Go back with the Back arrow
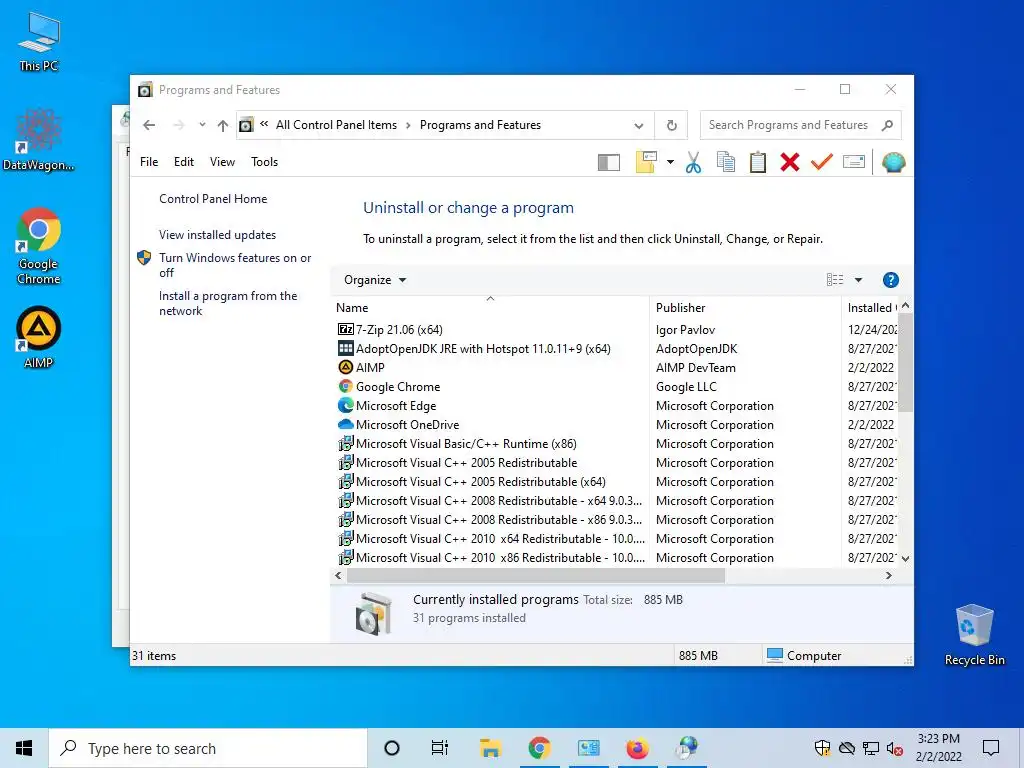 coord(149,125)
